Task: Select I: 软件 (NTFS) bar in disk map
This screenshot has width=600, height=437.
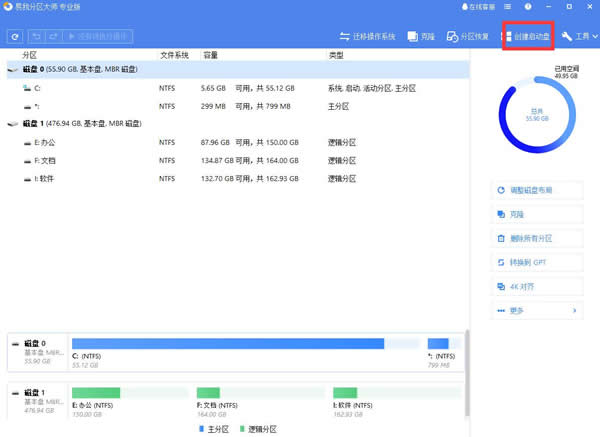Action: click(397, 393)
